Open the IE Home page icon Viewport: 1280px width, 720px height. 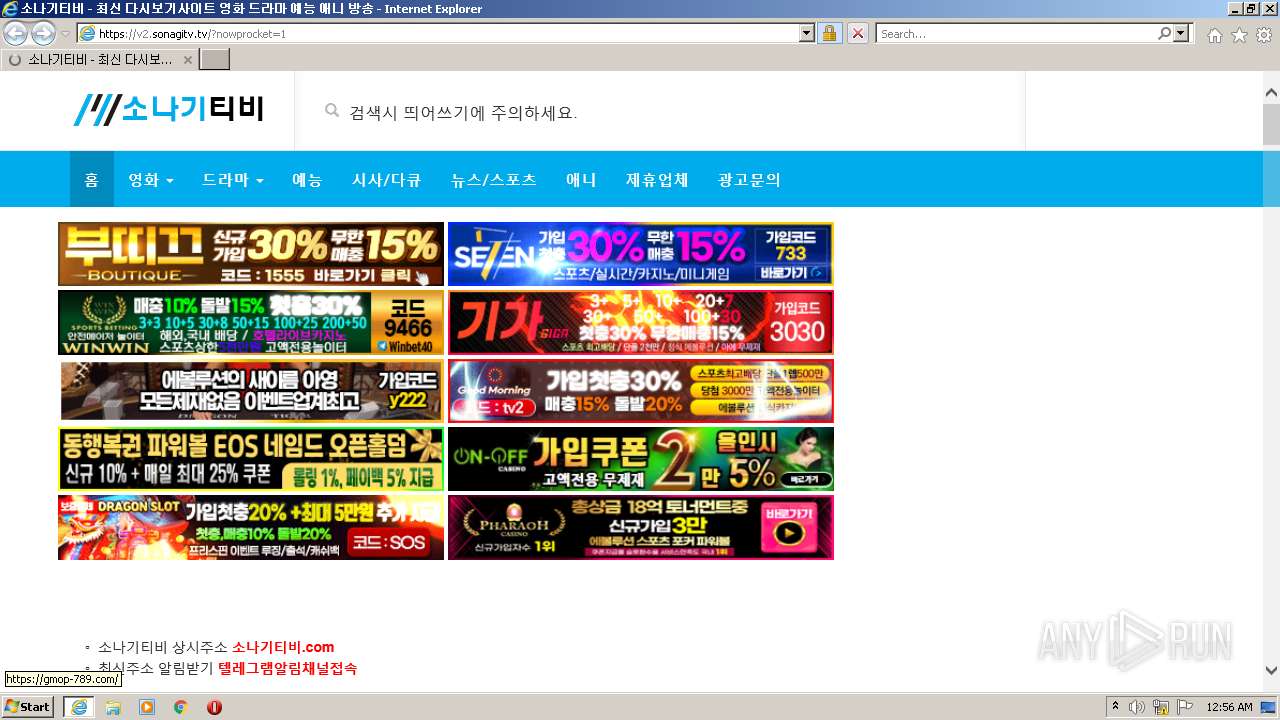tap(1214, 35)
